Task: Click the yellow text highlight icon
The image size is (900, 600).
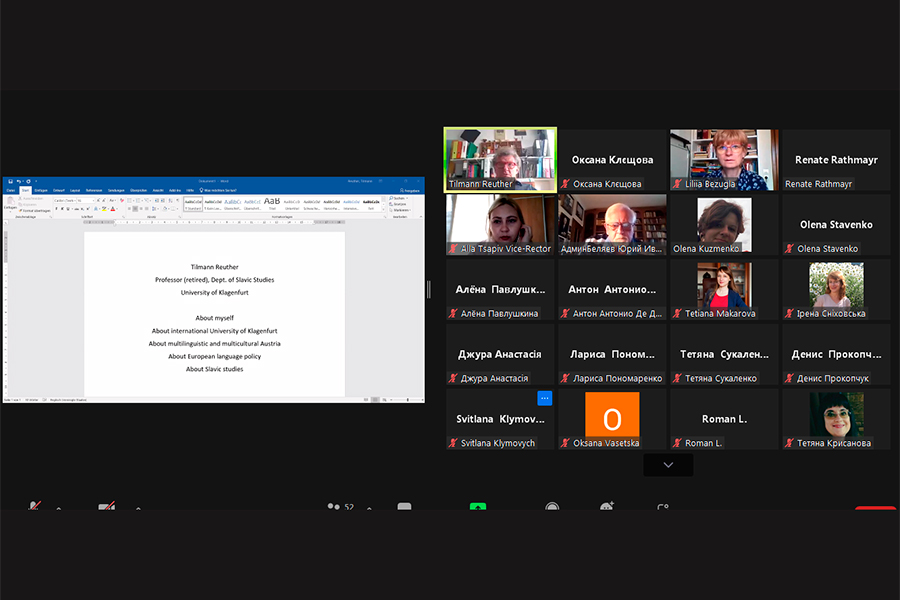Action: point(104,208)
